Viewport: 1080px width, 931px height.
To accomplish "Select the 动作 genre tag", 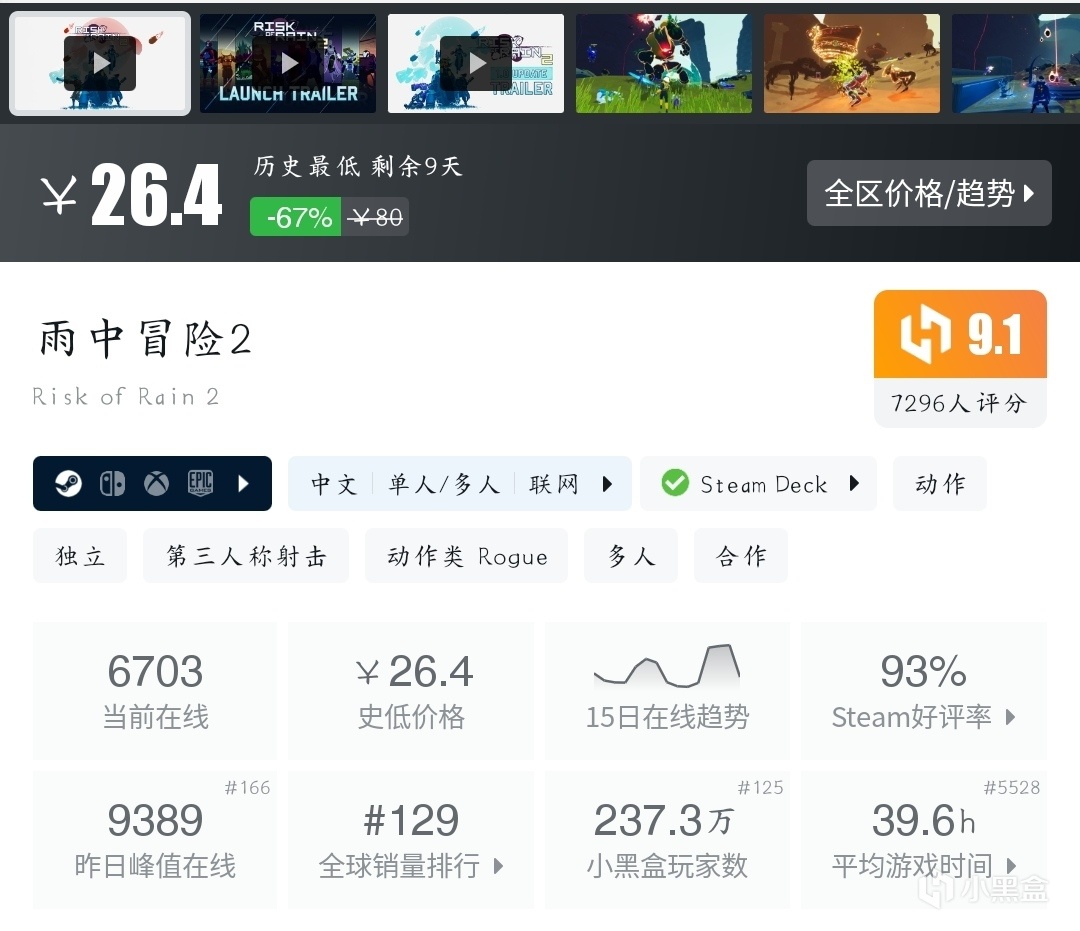I will pos(940,483).
